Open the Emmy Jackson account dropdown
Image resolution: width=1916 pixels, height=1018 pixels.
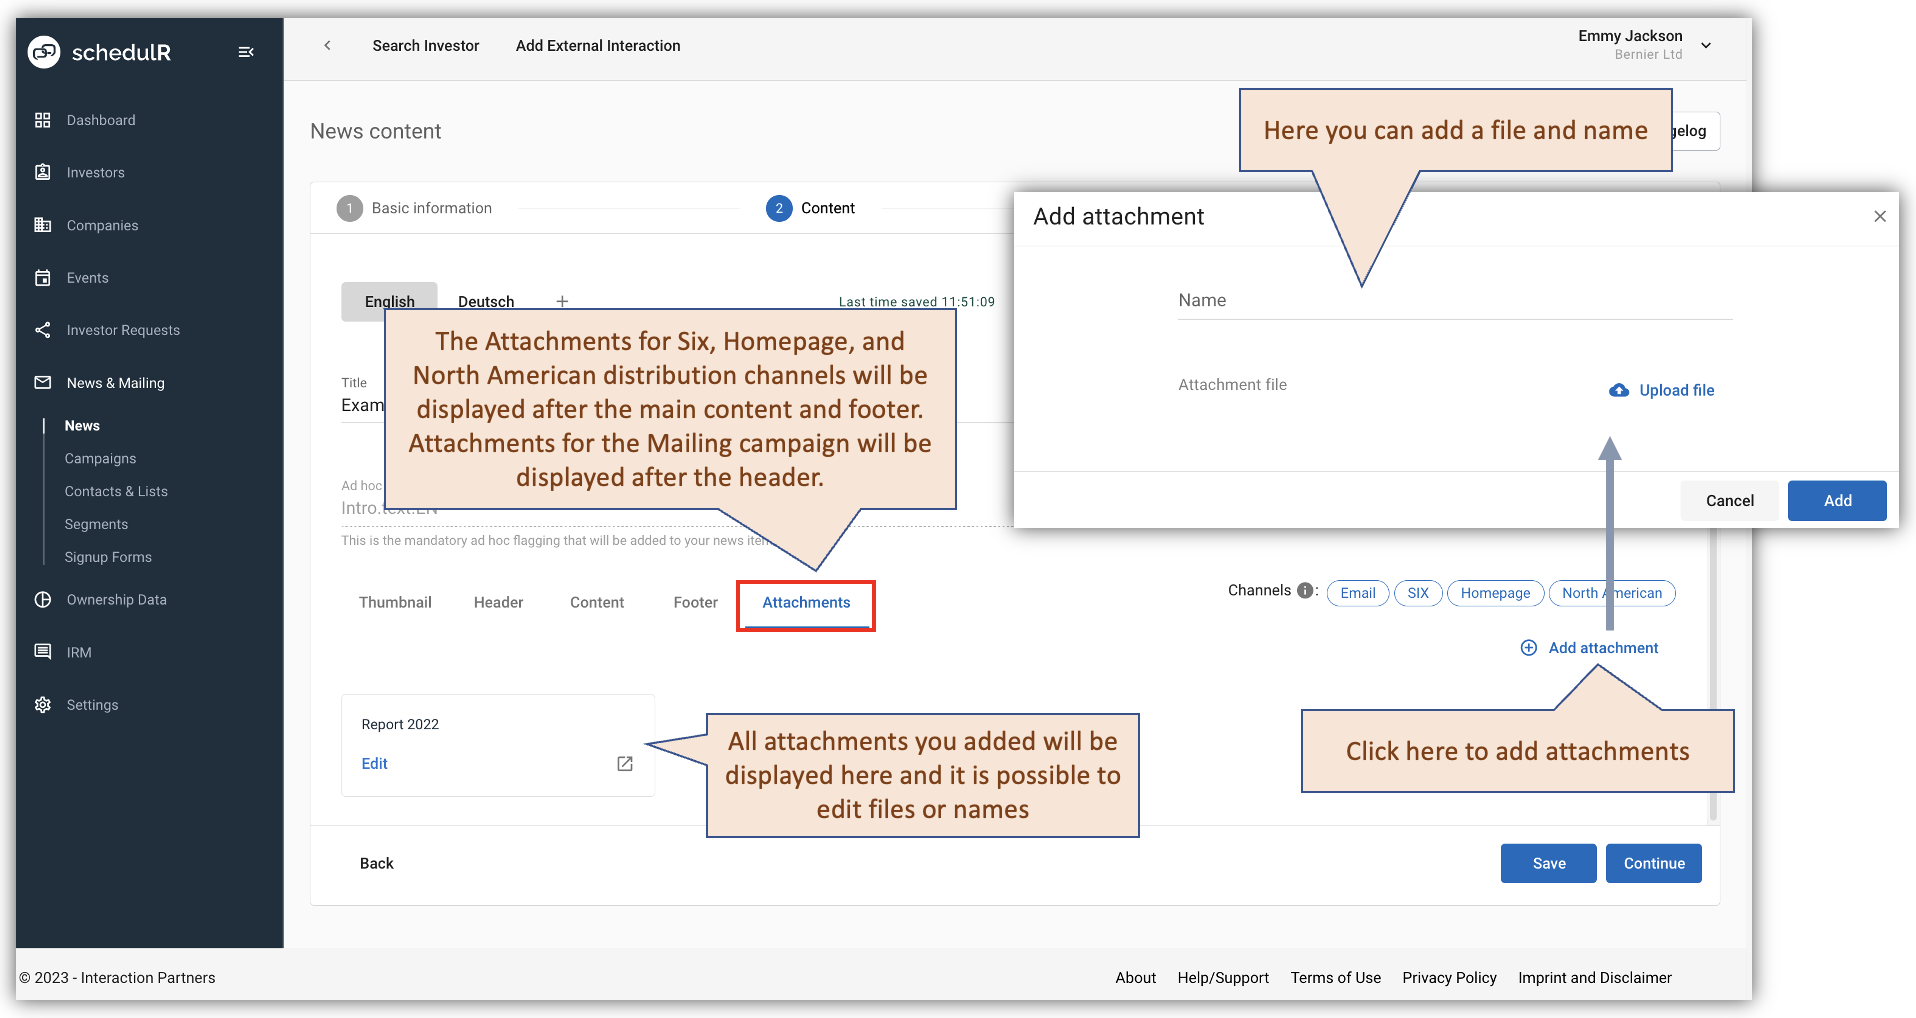[x=1706, y=45]
